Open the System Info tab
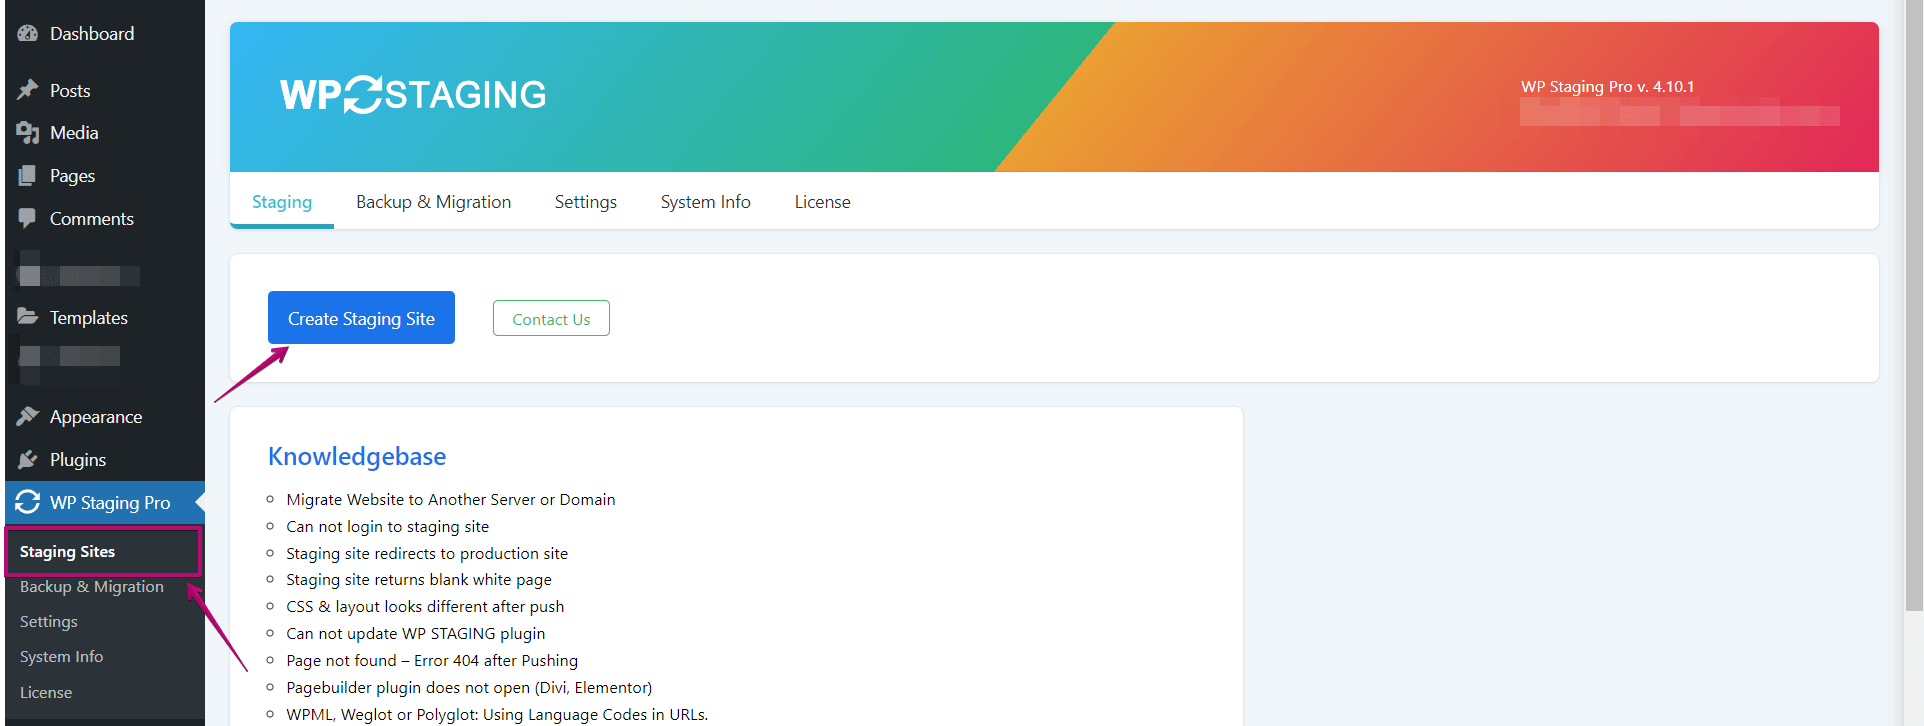 (705, 202)
